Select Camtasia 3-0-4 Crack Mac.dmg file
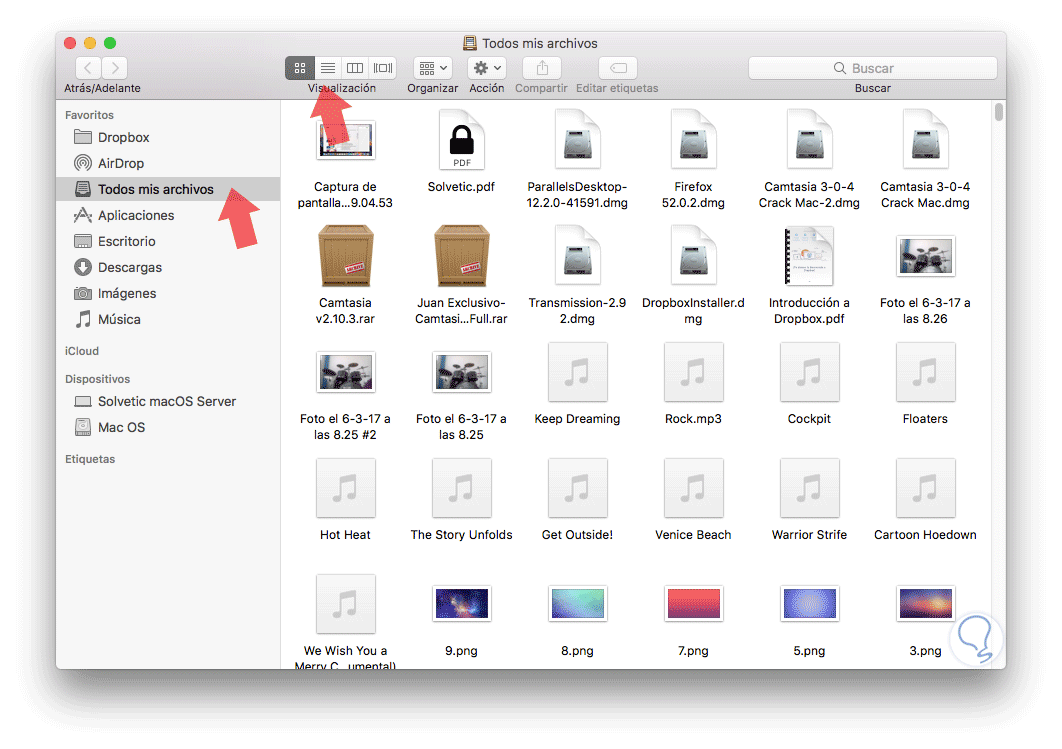Screen dimensions: 1062x749 point(925,140)
